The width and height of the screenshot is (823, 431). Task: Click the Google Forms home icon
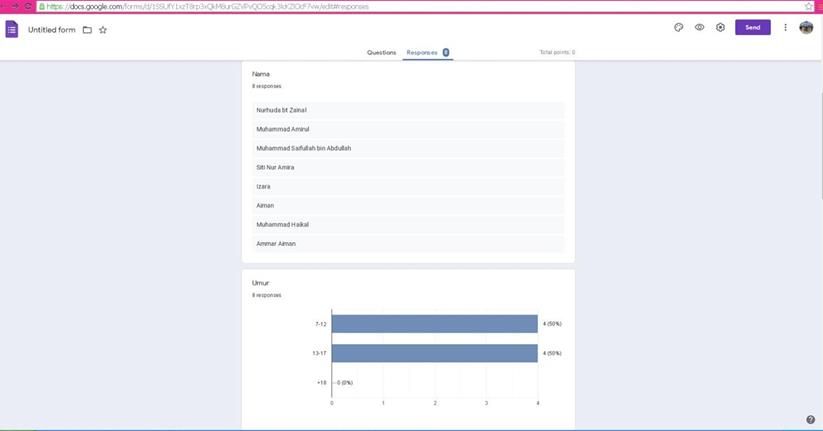(x=12, y=29)
